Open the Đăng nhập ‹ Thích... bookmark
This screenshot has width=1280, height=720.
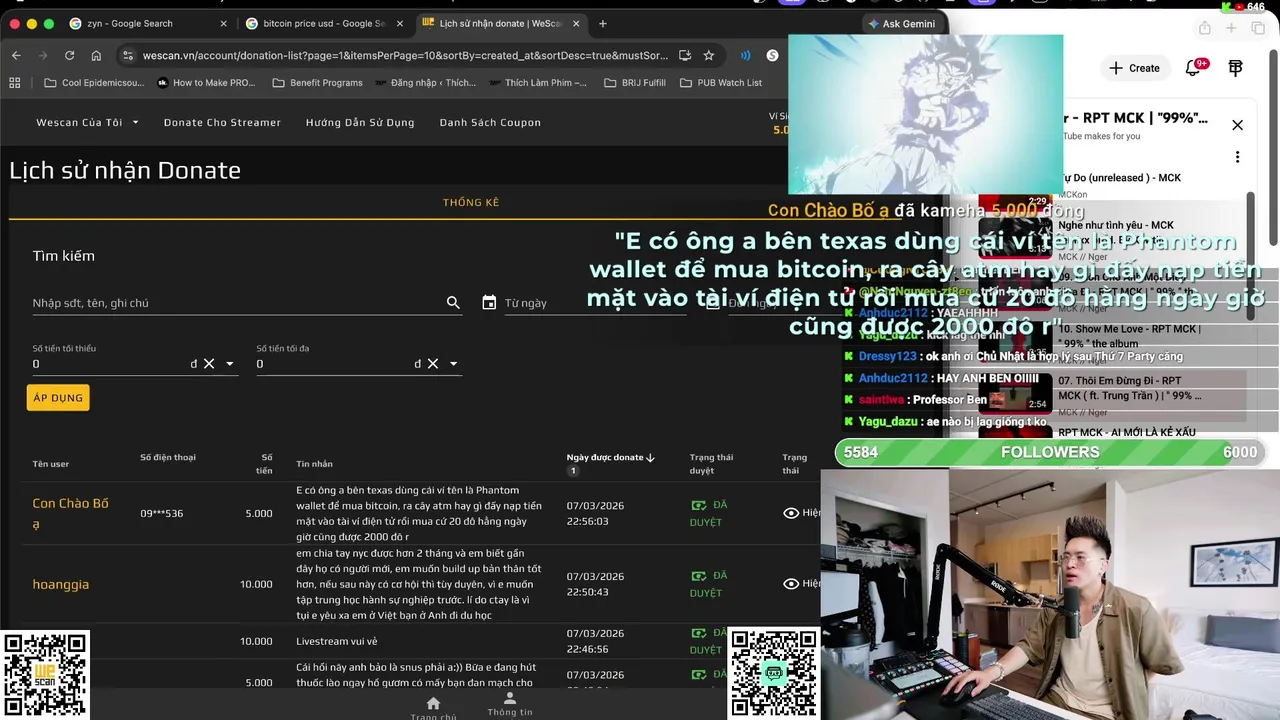coord(426,83)
